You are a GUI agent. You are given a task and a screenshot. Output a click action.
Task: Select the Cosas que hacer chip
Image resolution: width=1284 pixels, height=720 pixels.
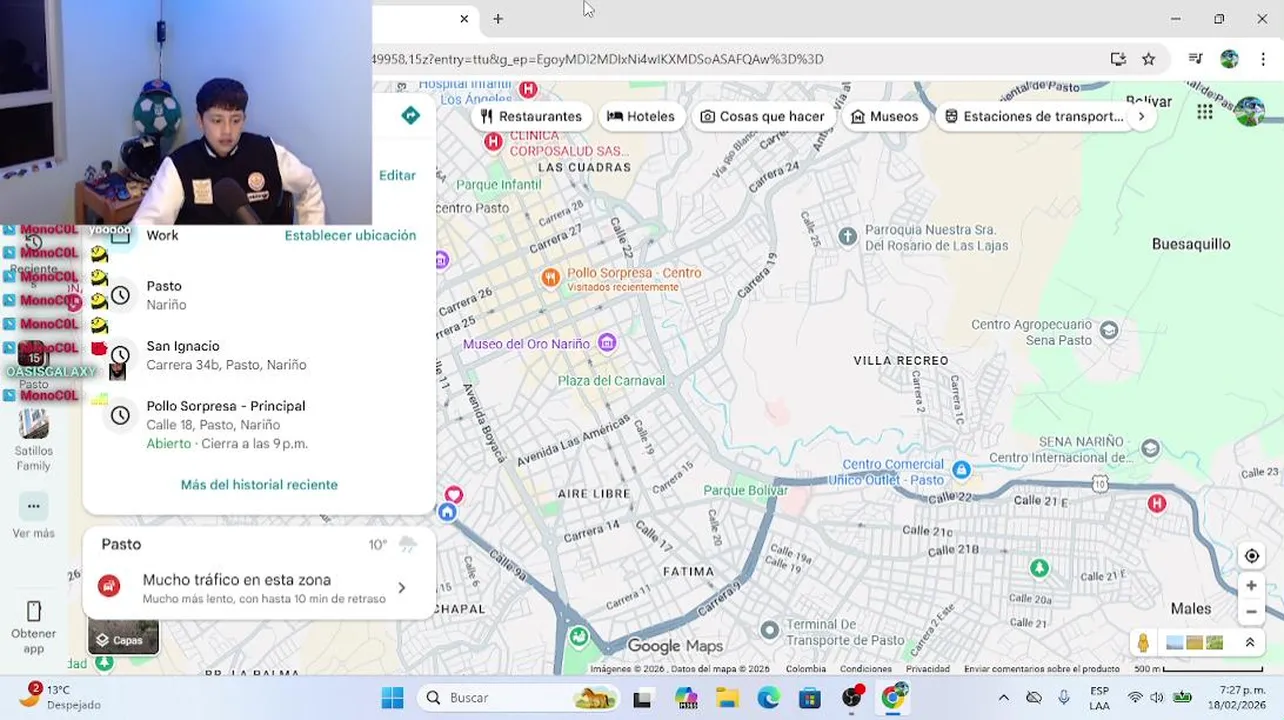point(762,116)
